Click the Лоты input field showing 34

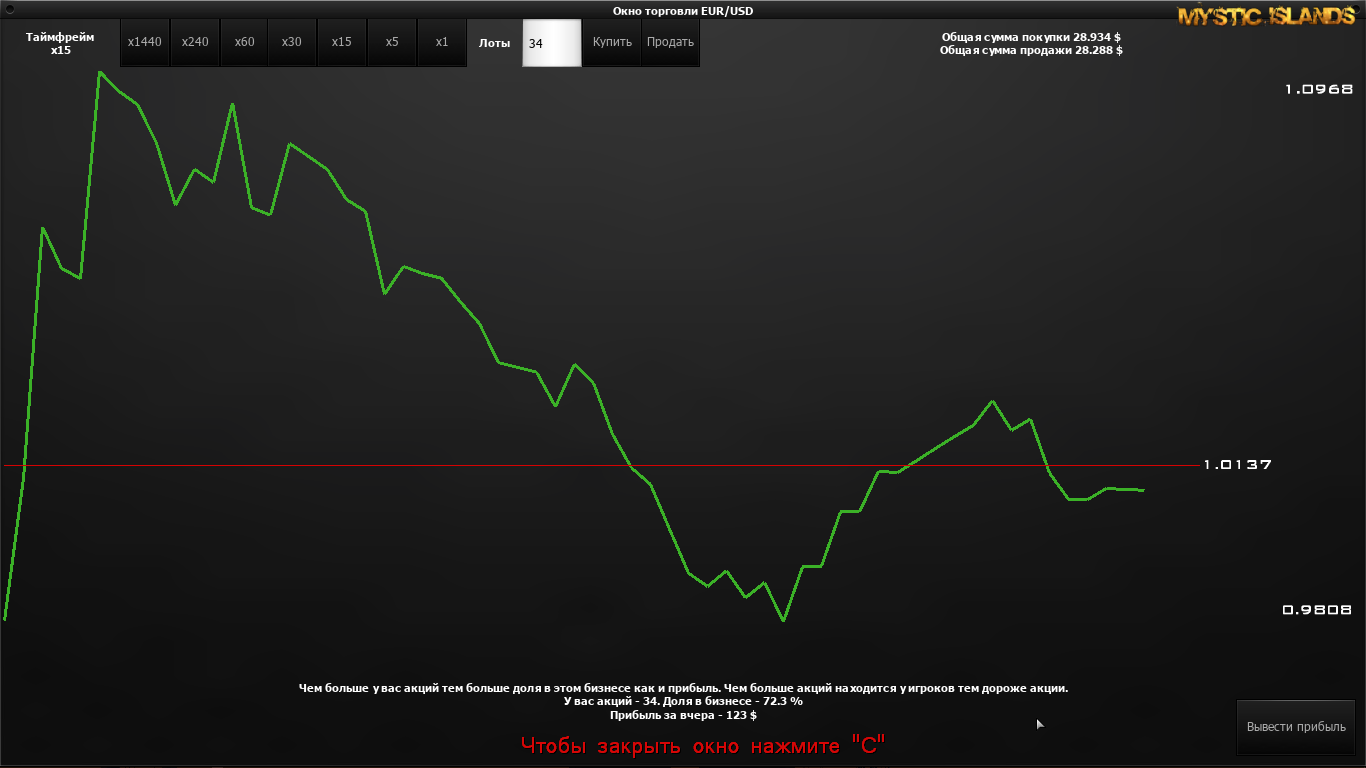tap(552, 43)
